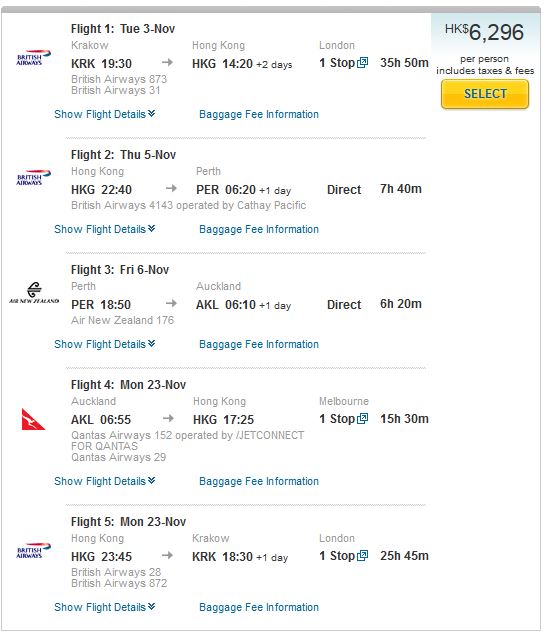Open Baggage Fee Information for Flight 2
This screenshot has height=634, width=546.
pos(259,229)
